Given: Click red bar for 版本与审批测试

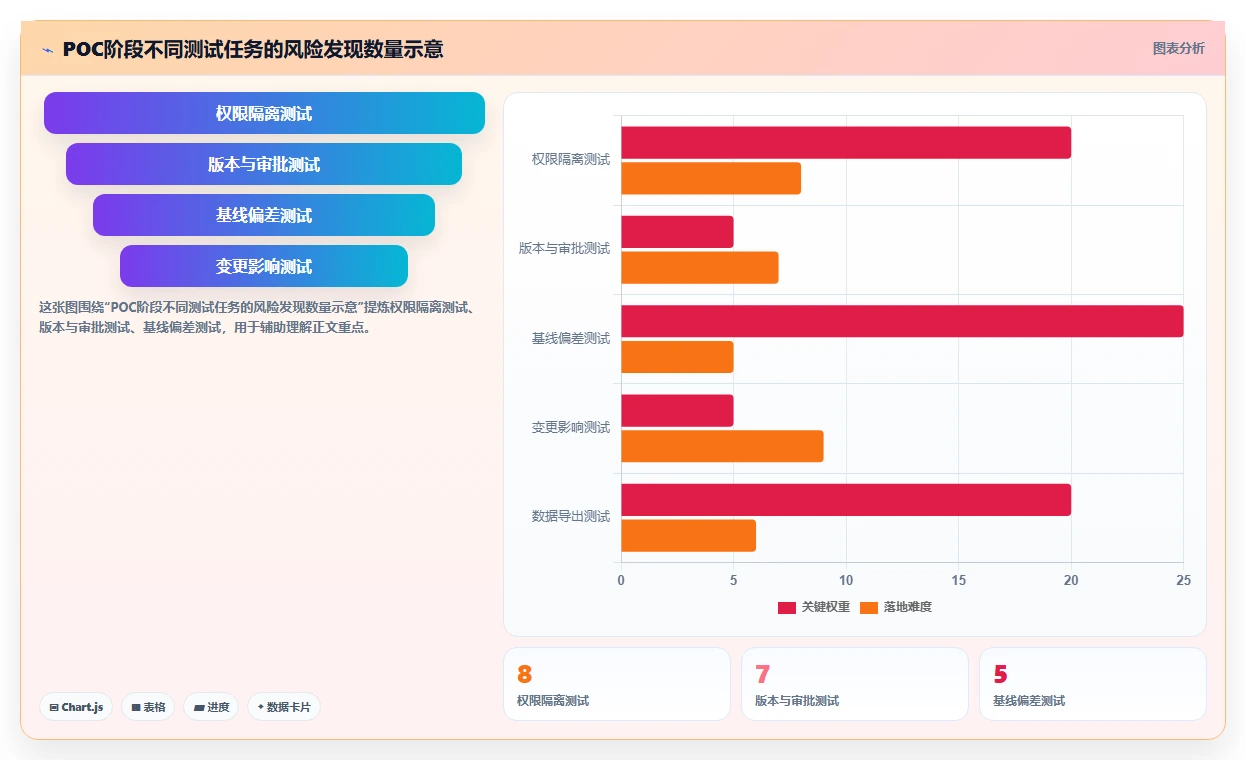Looking at the screenshot, I should point(677,232).
